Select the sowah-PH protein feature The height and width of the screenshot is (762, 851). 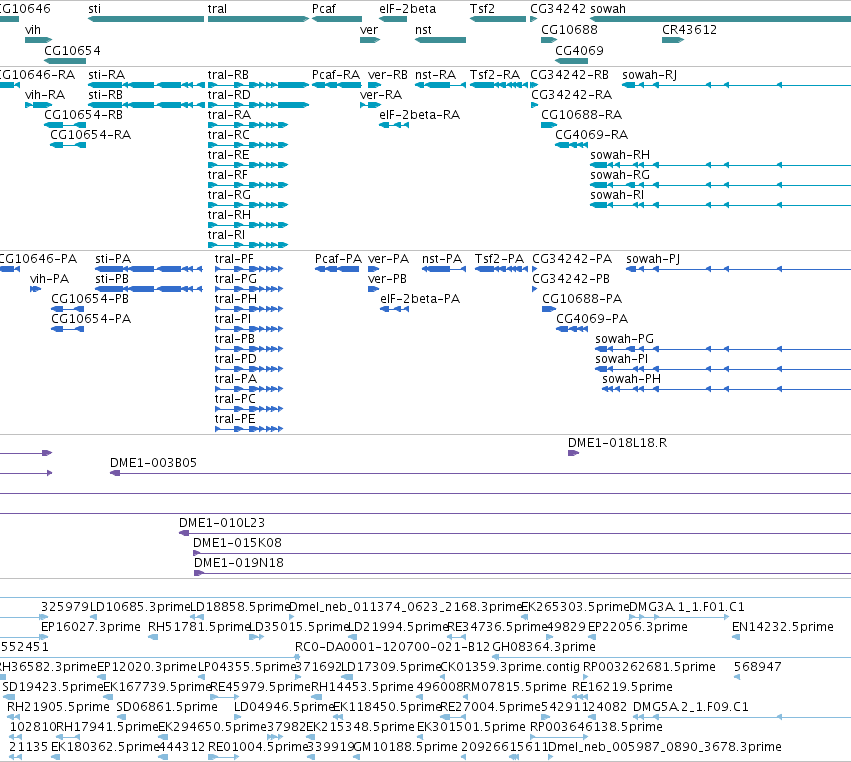click(726, 389)
